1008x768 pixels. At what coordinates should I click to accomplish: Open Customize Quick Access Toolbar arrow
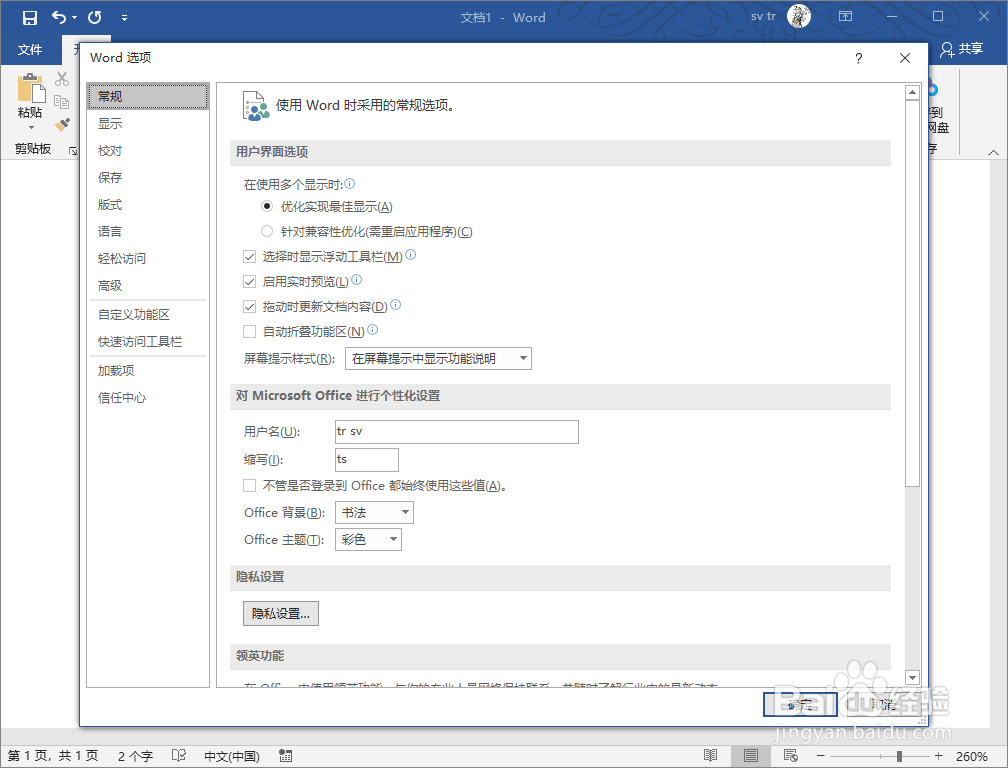[x=124, y=18]
